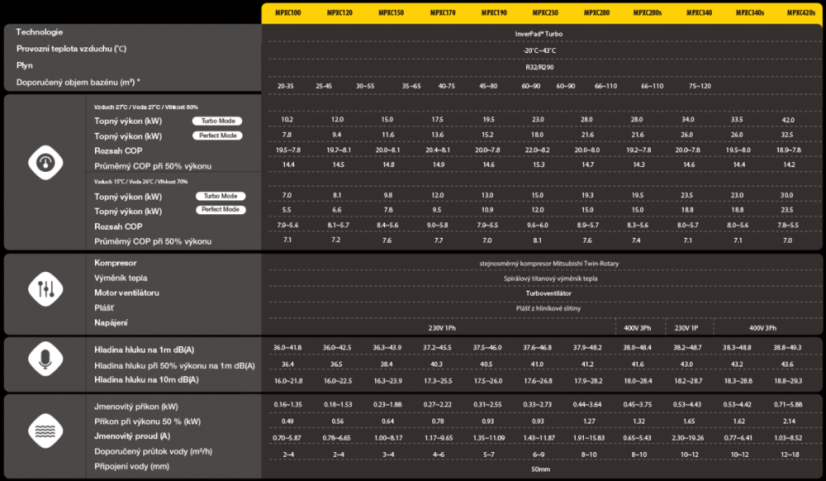Click the MPXC420s column header
826x481 pixels.
tap(801, 13)
